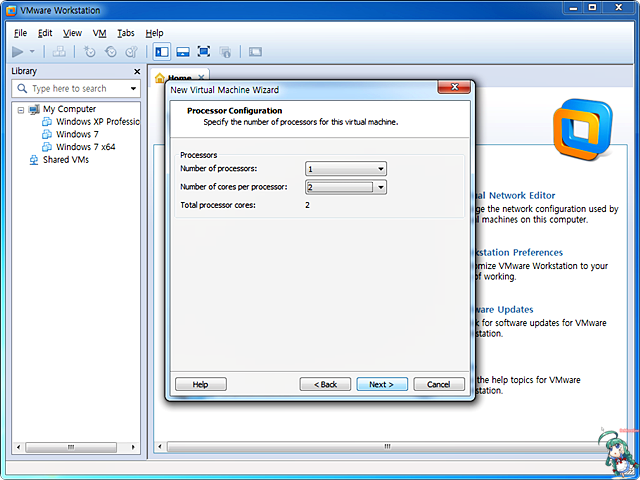Select the Windows 7 x64 virtual machine
This screenshot has height=480, width=640.
coord(86,147)
